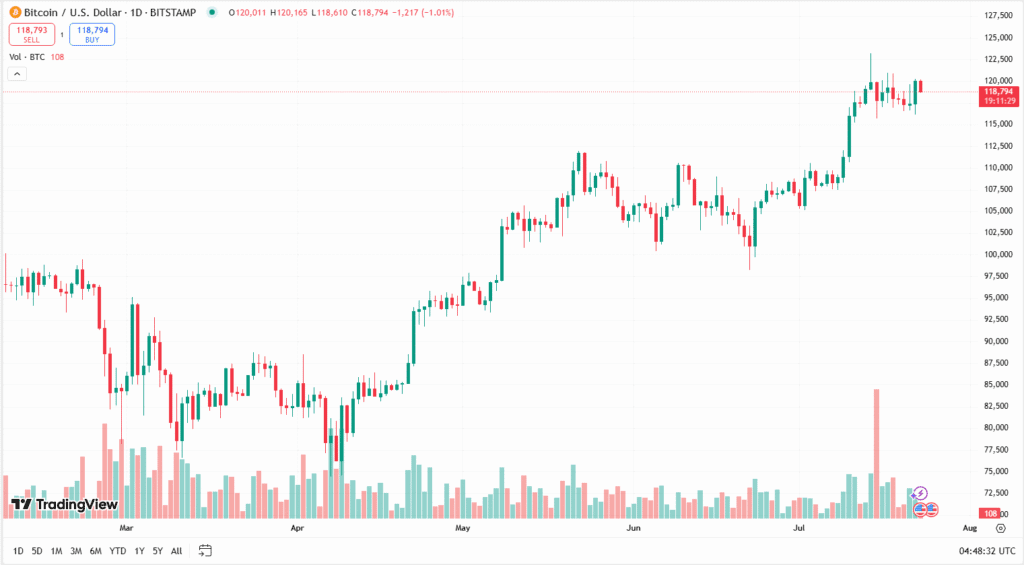Select the 1M time range

[56, 551]
